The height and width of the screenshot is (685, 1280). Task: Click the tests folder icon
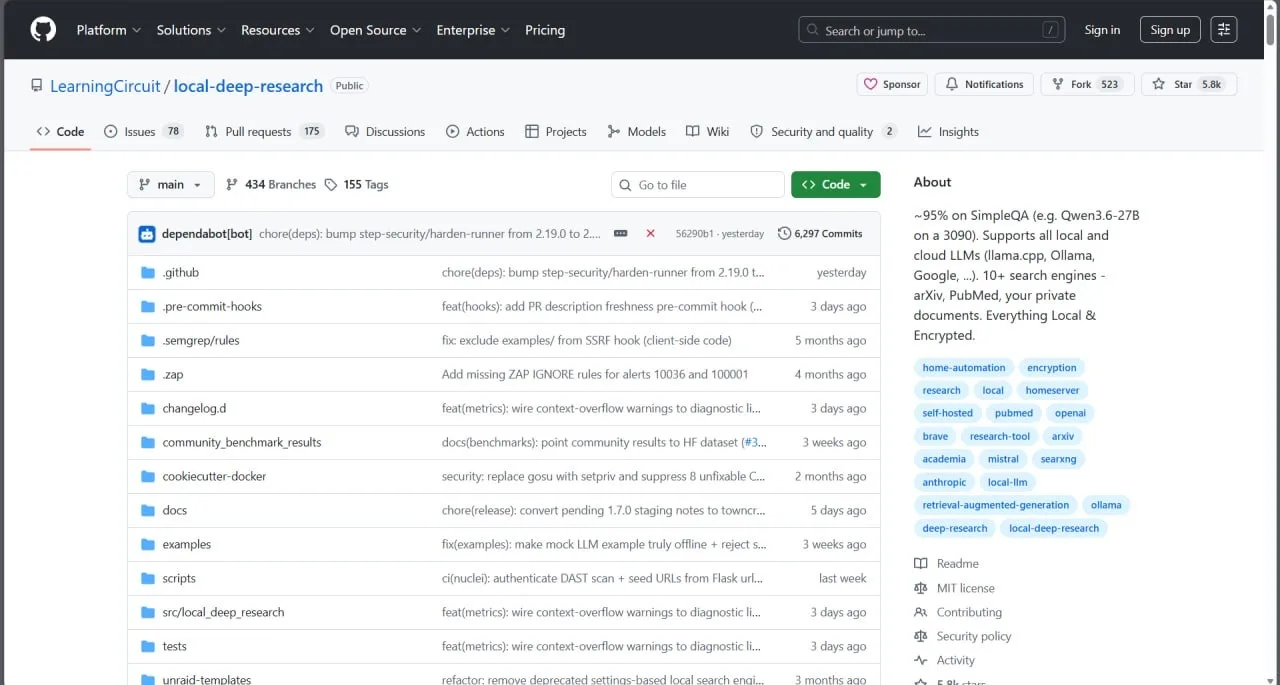point(148,646)
